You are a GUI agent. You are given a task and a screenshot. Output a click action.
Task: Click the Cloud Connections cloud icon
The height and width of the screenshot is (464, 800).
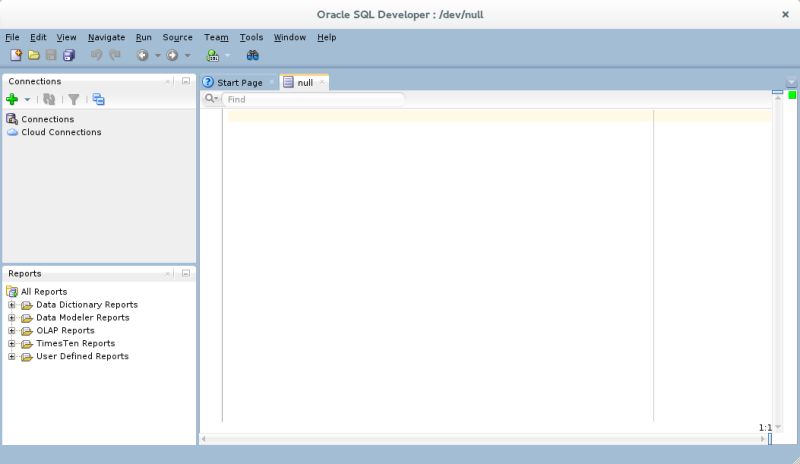(x=12, y=132)
